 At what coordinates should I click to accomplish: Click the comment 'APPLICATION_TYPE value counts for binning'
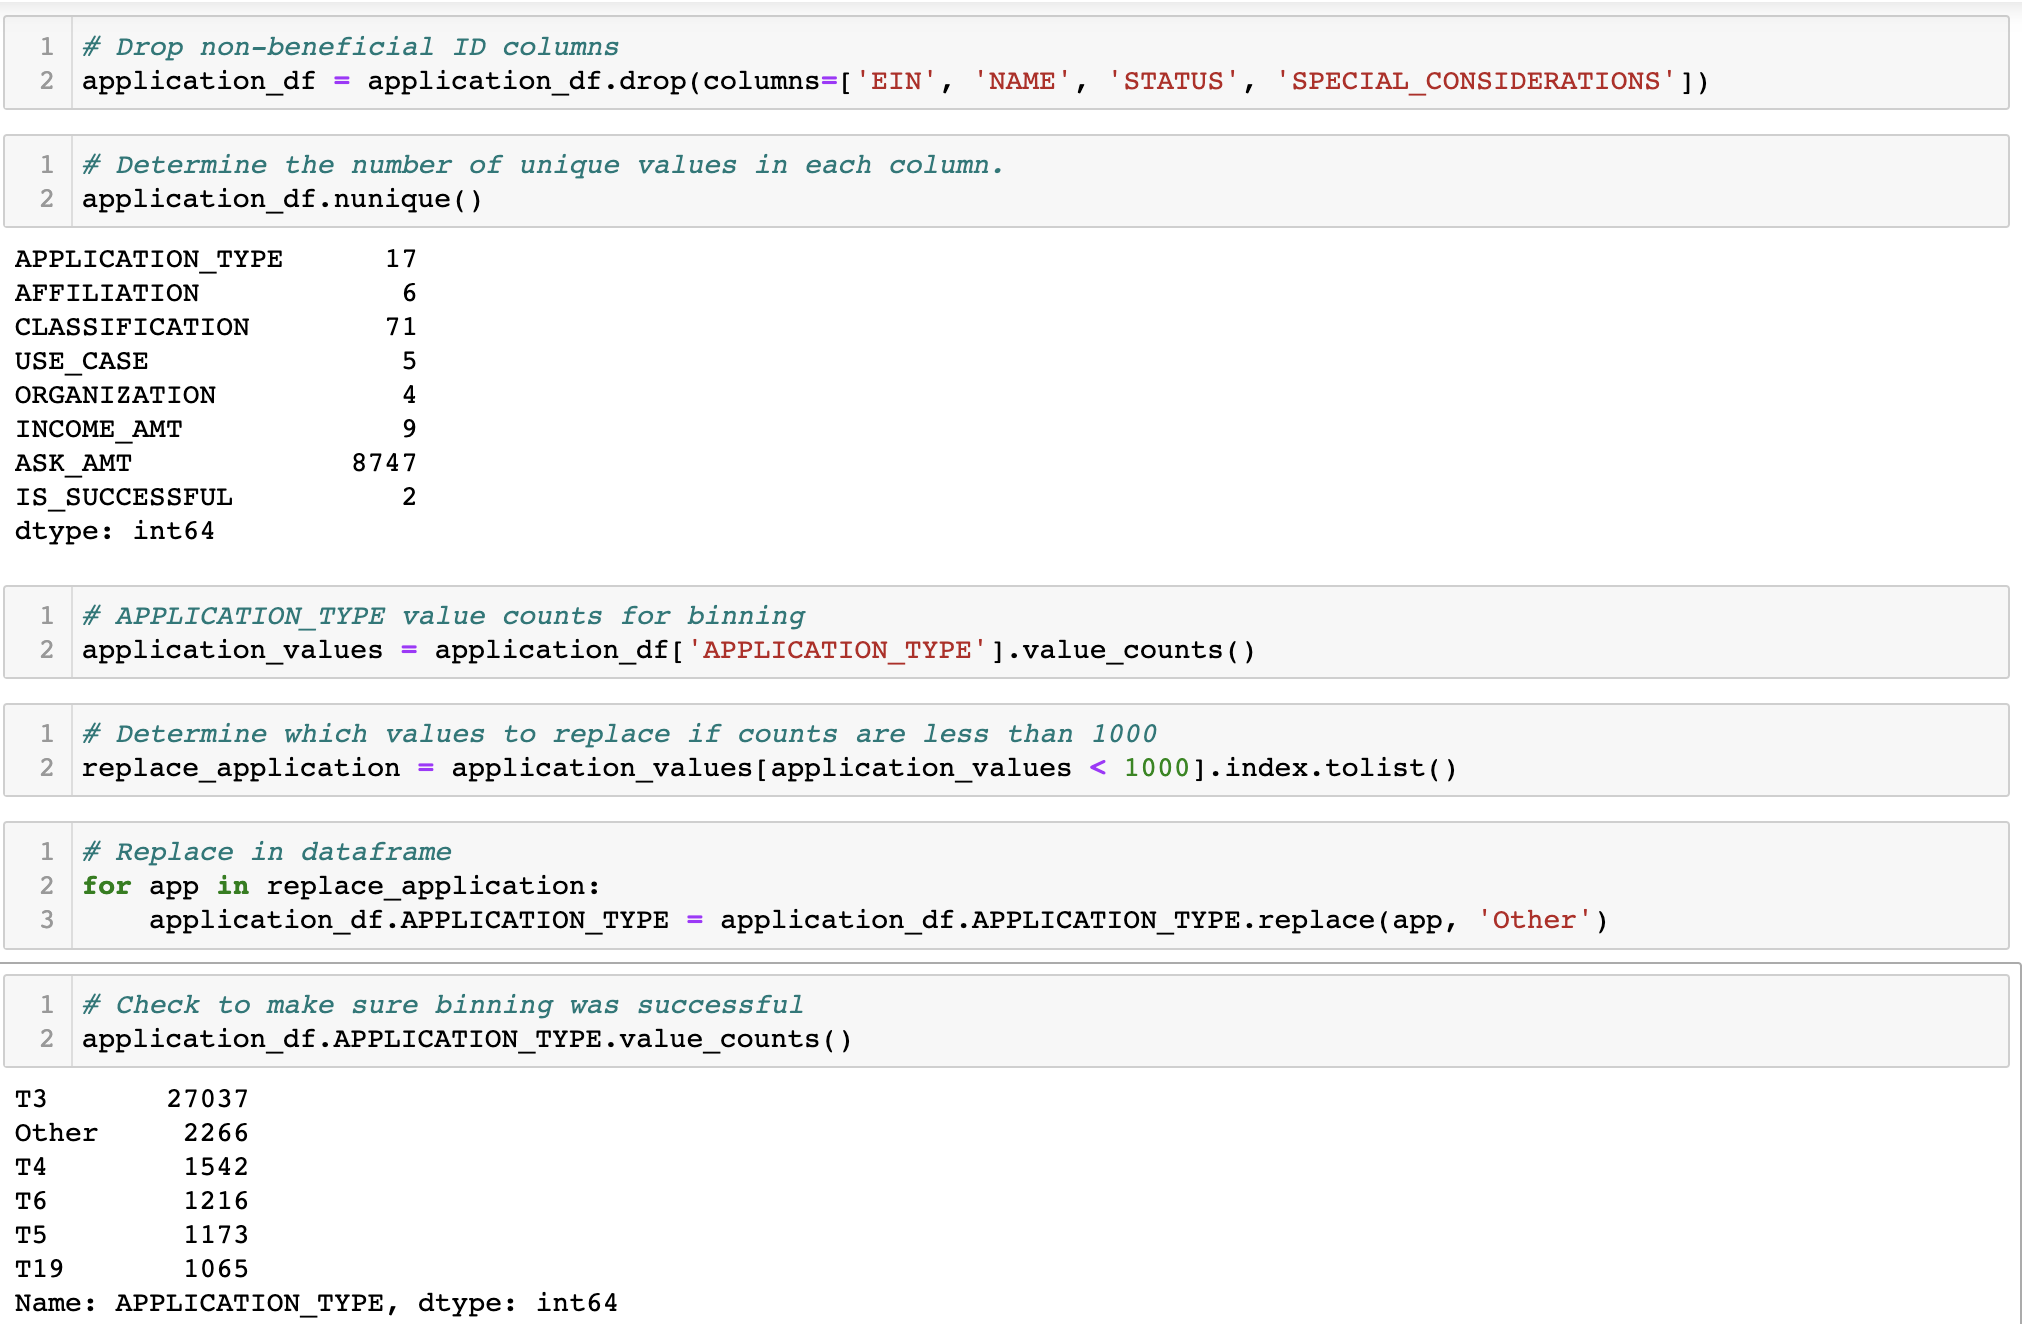[444, 616]
